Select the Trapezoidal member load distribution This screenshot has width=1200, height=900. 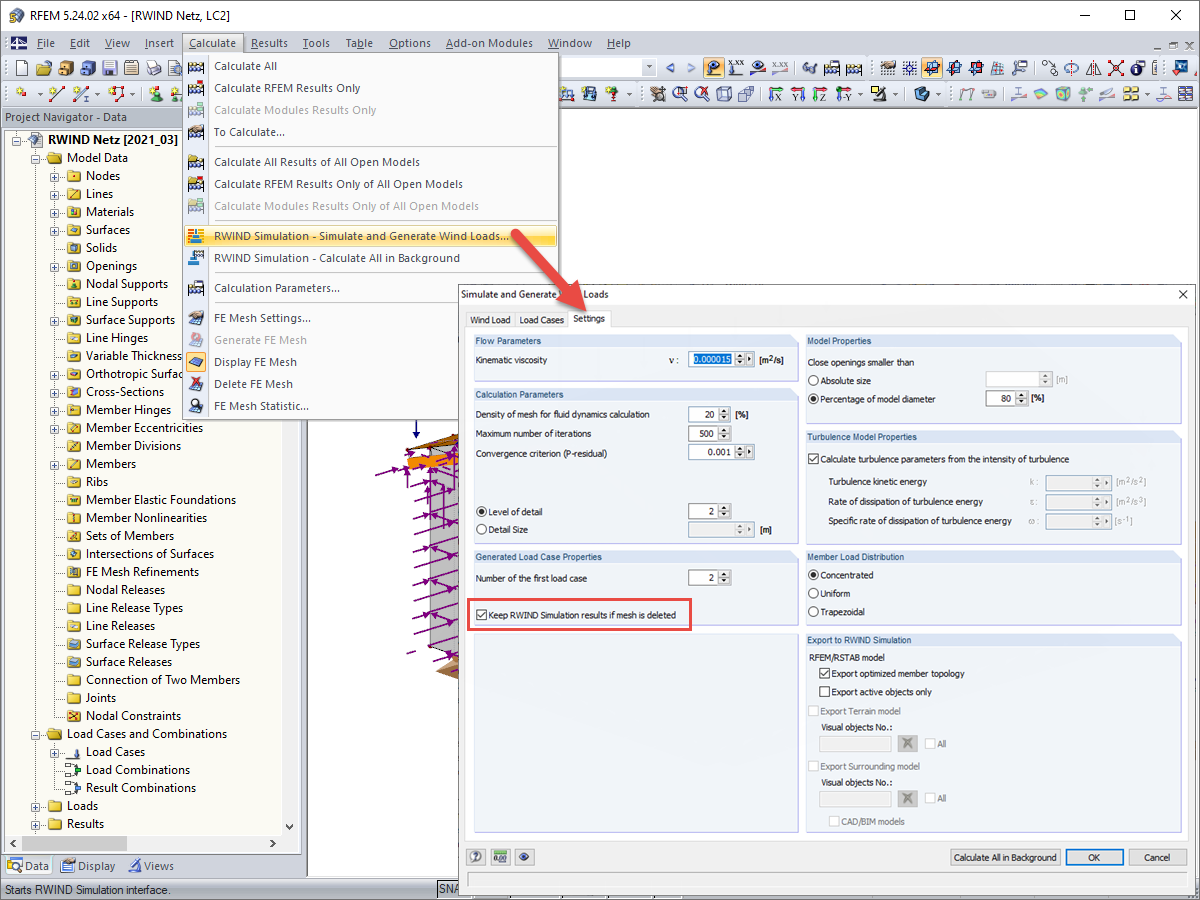(x=813, y=611)
